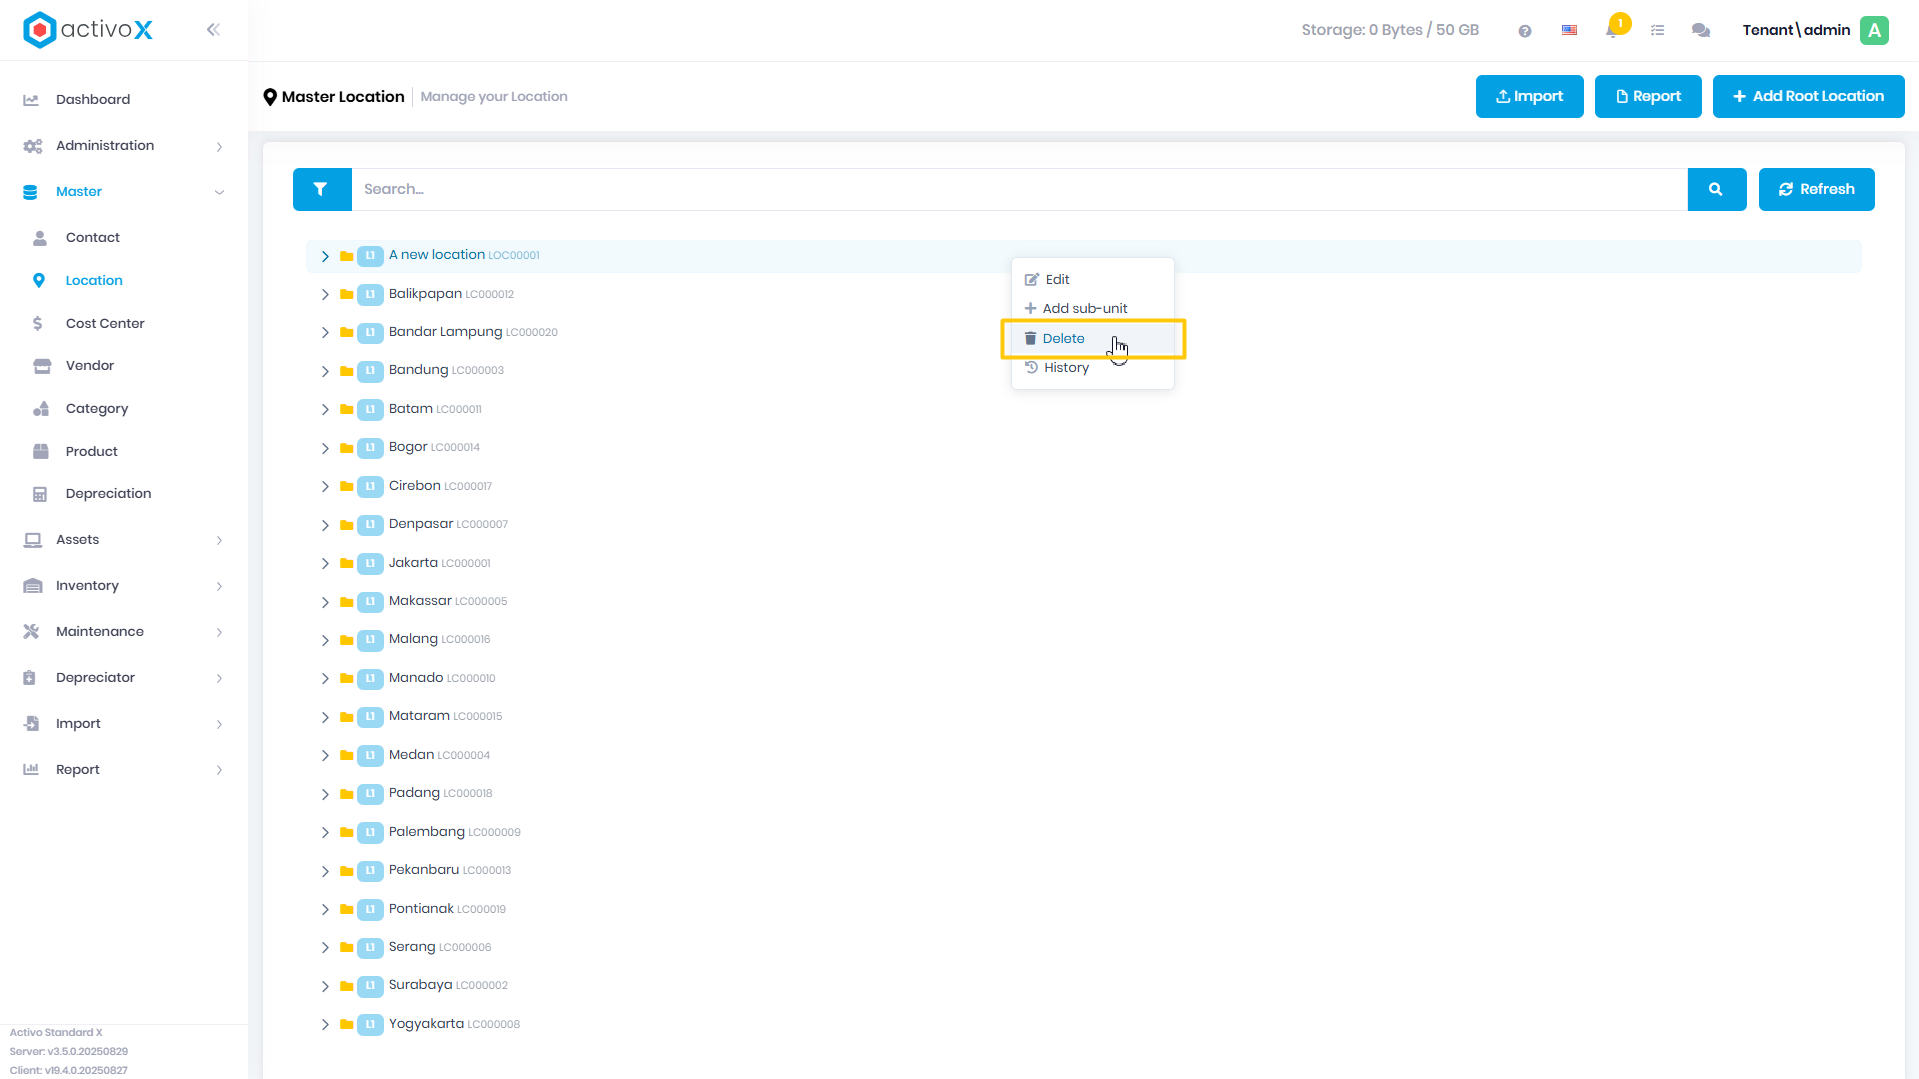Expand the Batam node
This screenshot has width=1919, height=1079.
(x=325, y=410)
